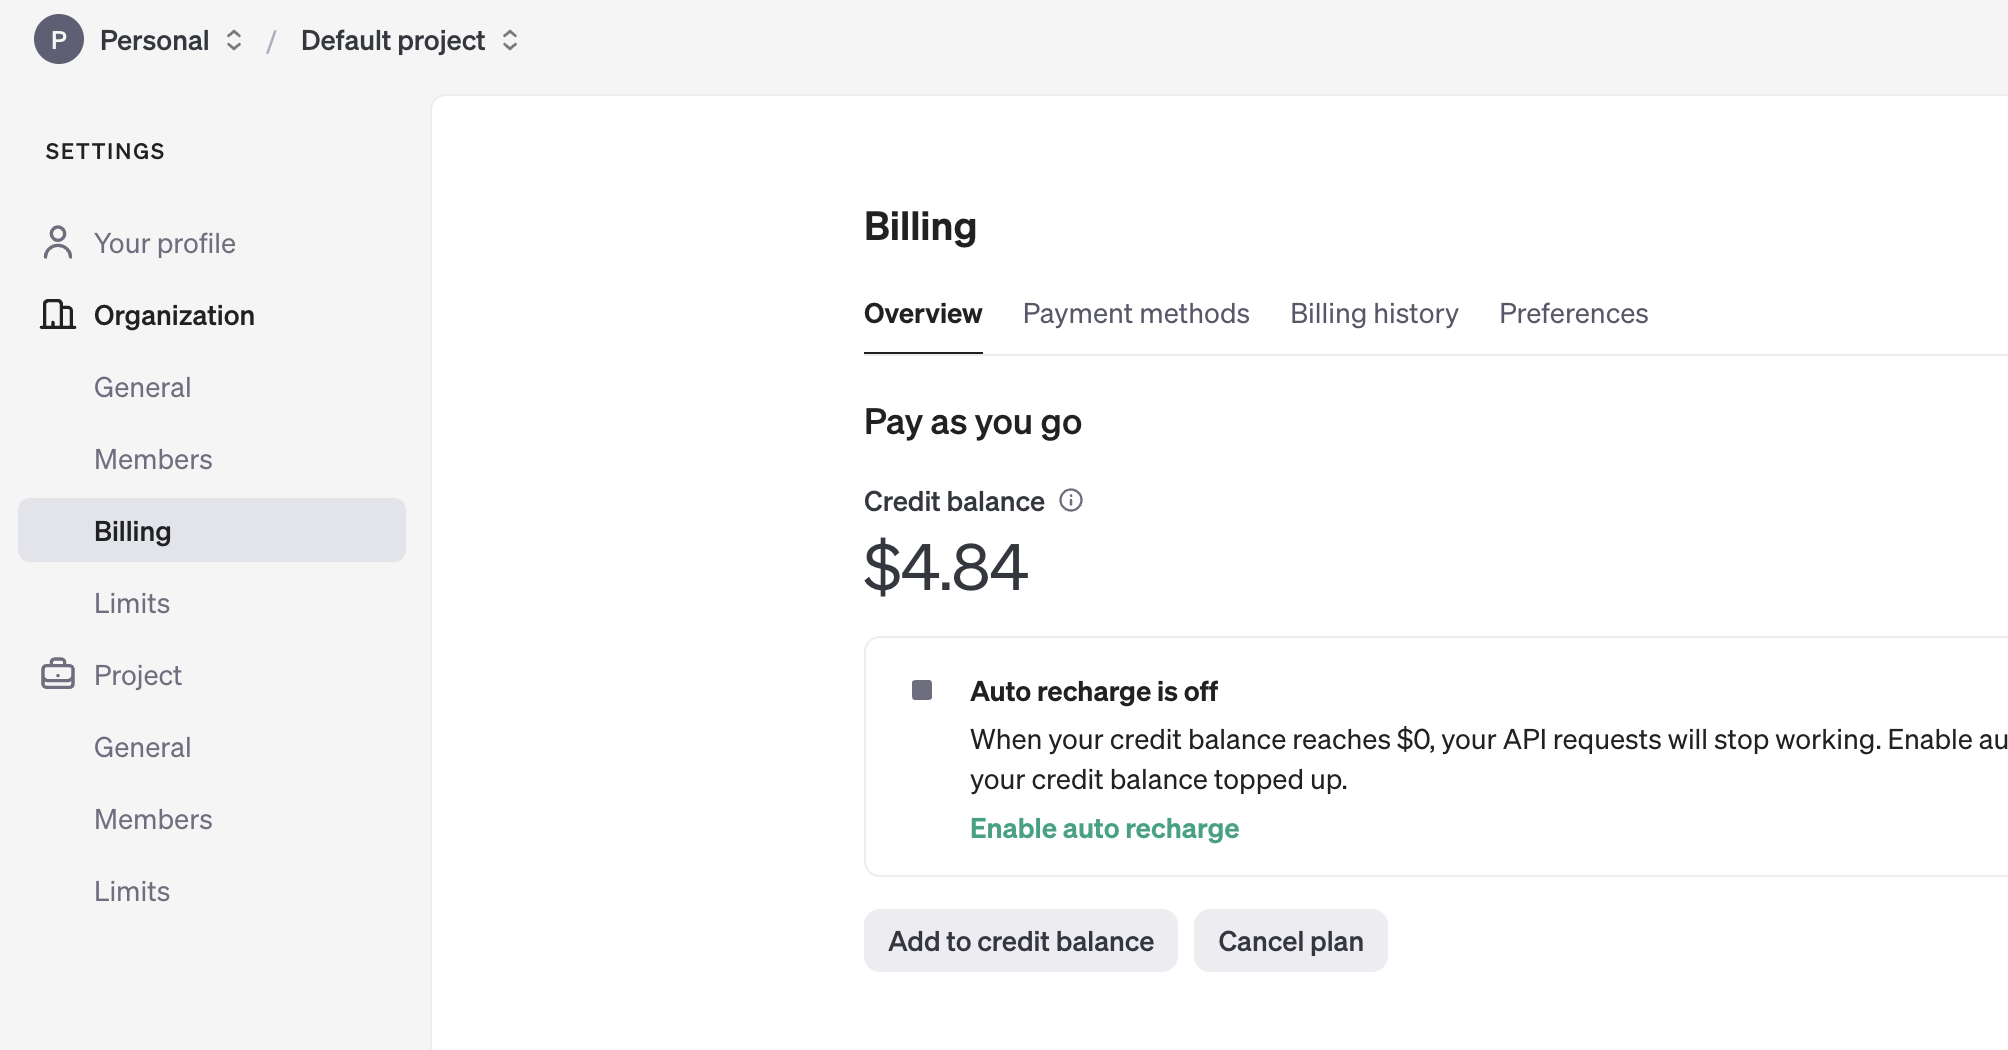The width and height of the screenshot is (2008, 1050).
Task: Select the Overview tab
Action: pyautogui.click(x=923, y=314)
